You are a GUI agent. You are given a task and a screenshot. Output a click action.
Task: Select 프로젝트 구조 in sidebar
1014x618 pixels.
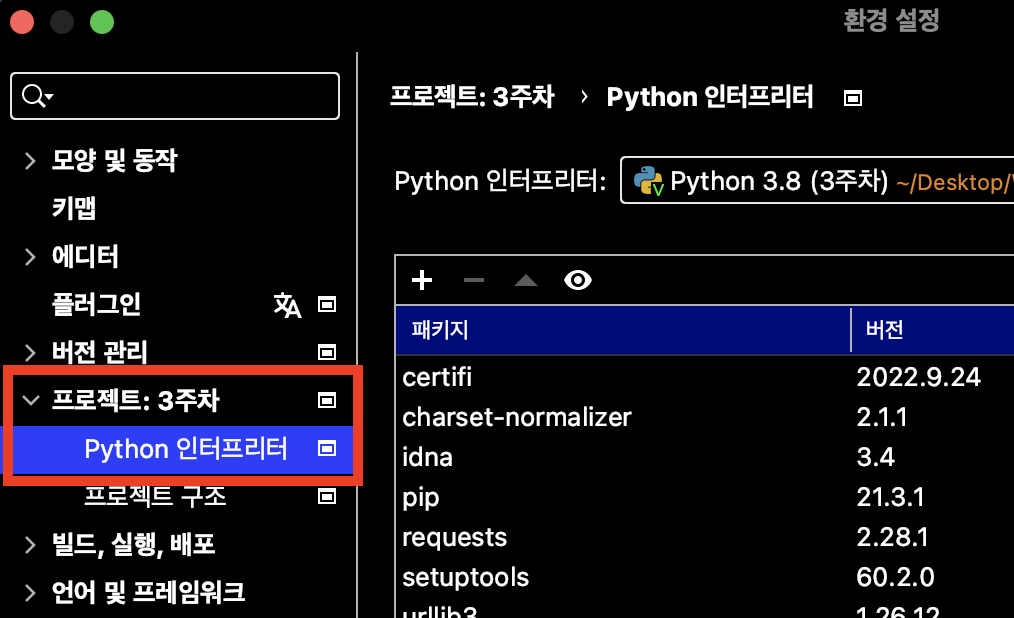[x=155, y=496]
